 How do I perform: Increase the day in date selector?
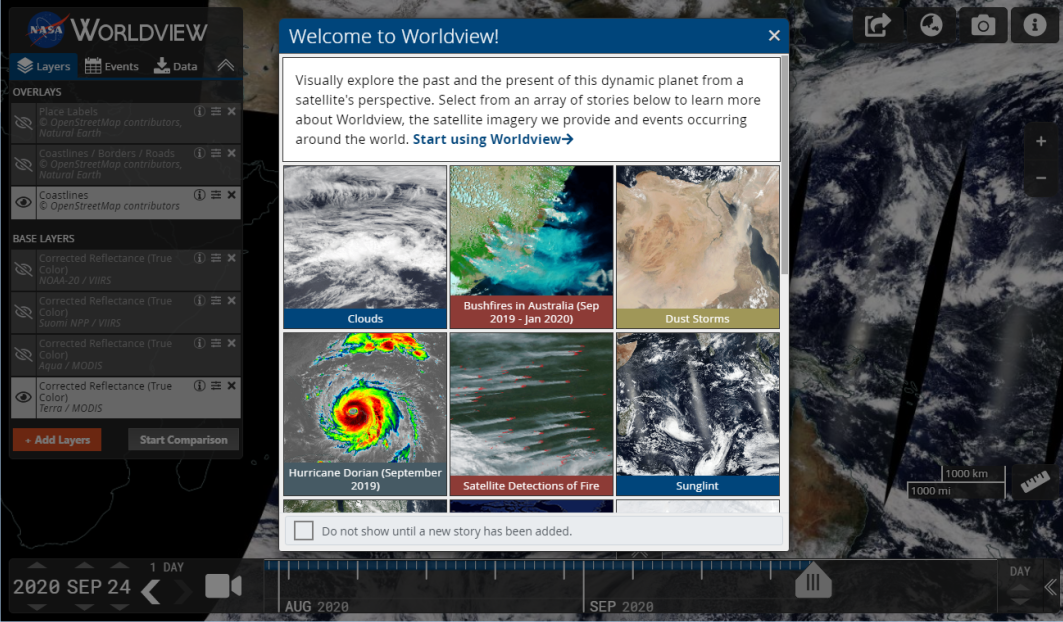119,566
